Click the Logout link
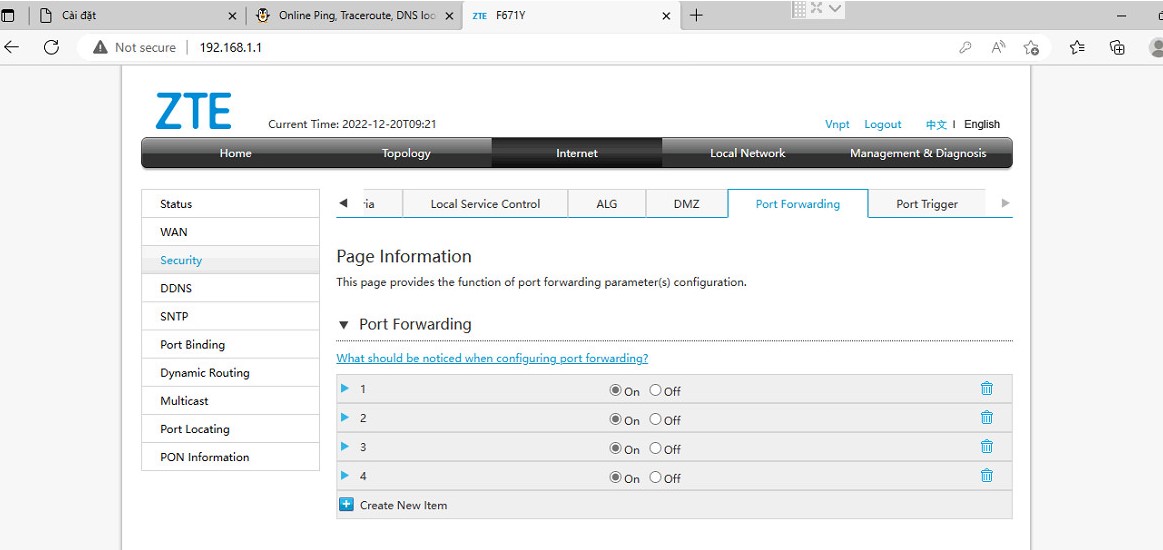Screen dimensions: 1163x550 tap(882, 124)
